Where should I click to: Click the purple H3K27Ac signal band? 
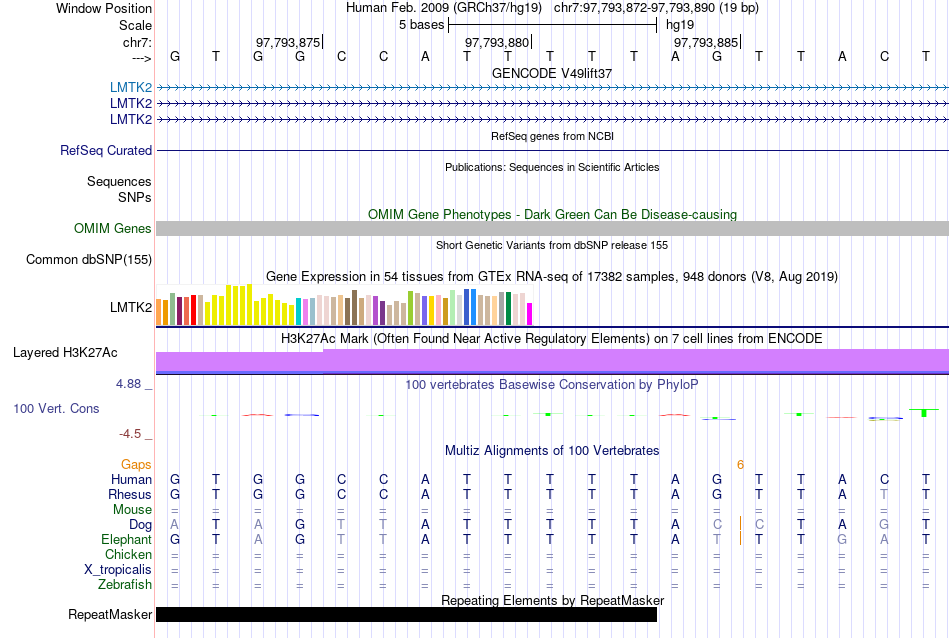pyautogui.click(x=553, y=361)
